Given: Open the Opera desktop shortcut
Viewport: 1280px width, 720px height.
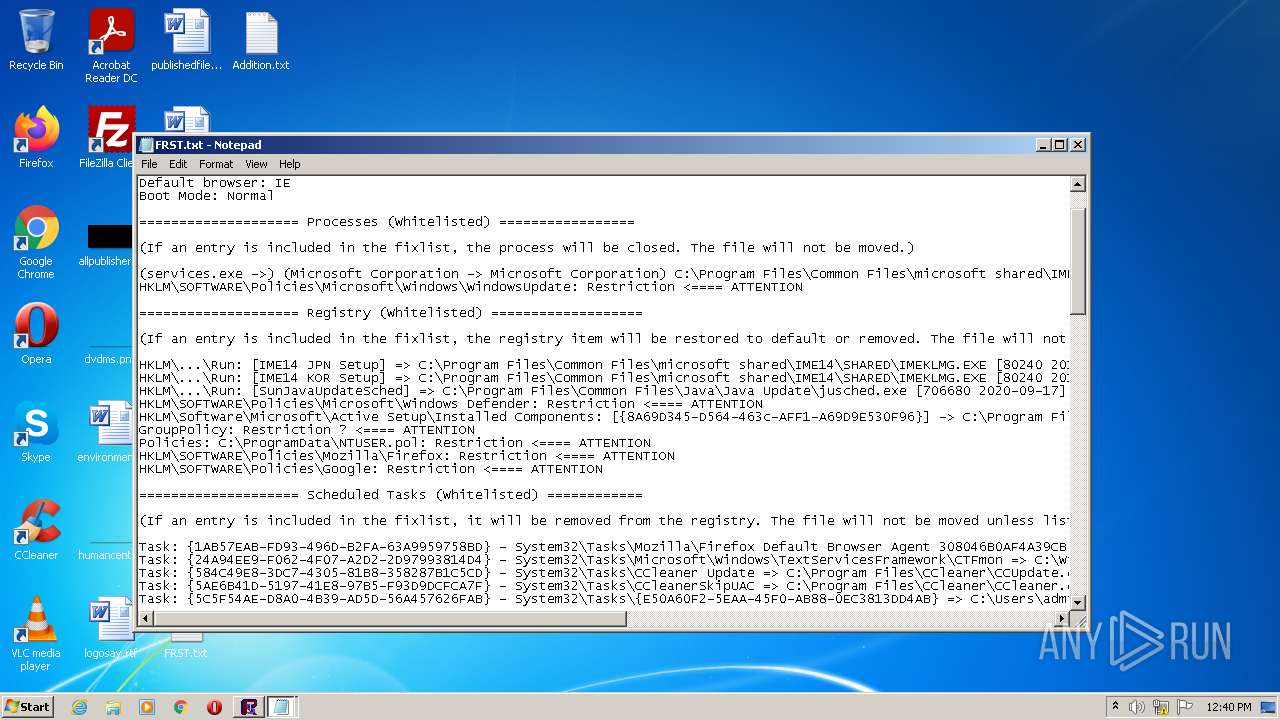Looking at the screenshot, I should tap(36, 334).
